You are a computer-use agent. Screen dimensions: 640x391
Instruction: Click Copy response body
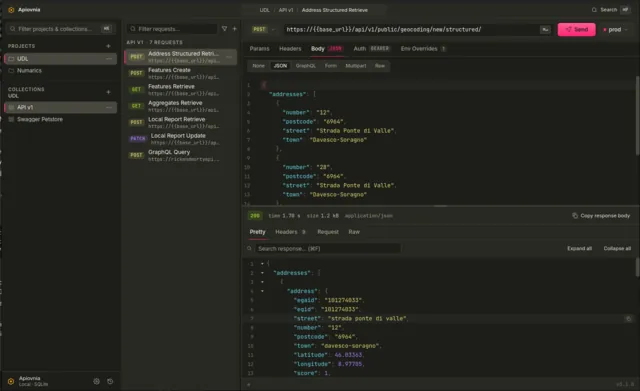pos(601,215)
